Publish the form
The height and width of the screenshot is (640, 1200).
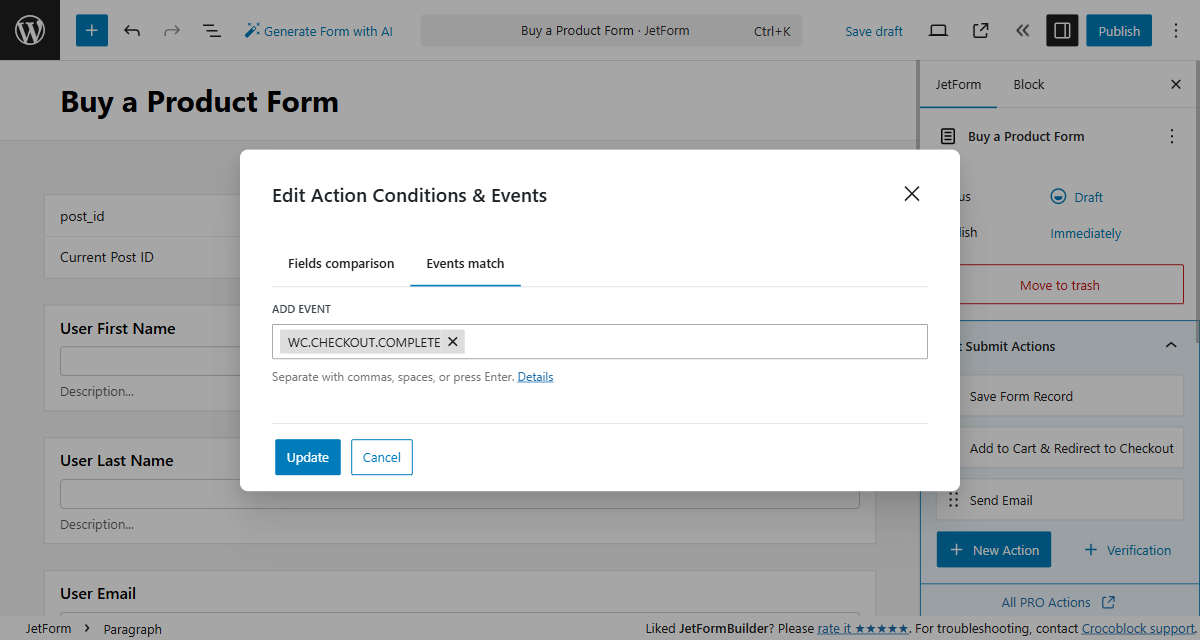[x=1119, y=31]
